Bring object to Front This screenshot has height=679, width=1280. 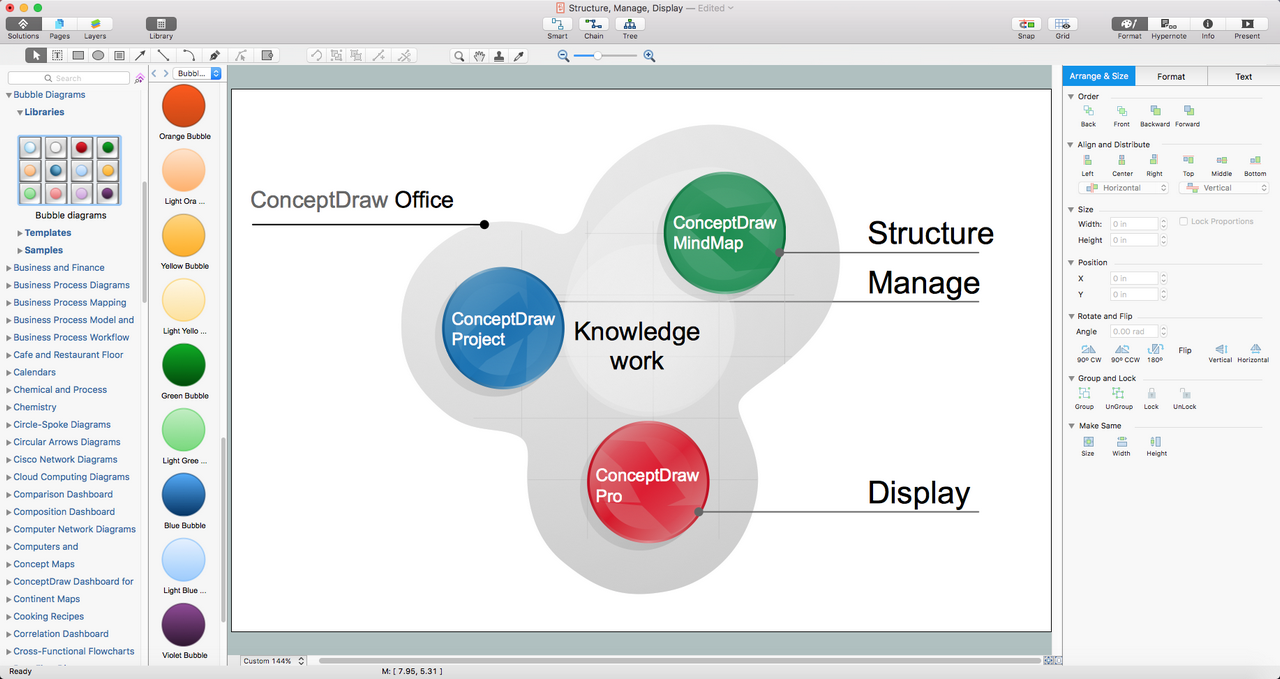click(1121, 116)
